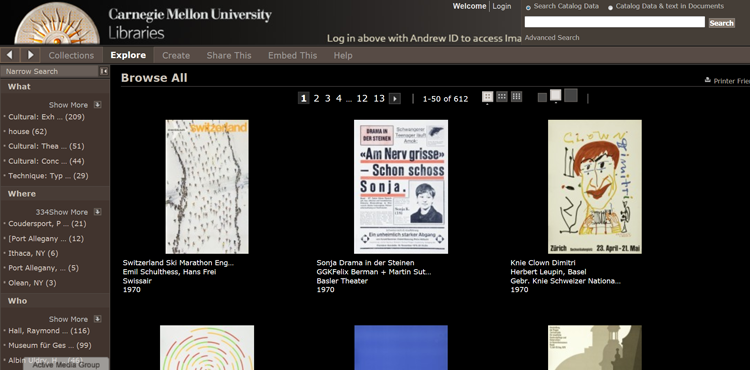Go to next results page arrow
This screenshot has width=750, height=370.
click(x=395, y=98)
